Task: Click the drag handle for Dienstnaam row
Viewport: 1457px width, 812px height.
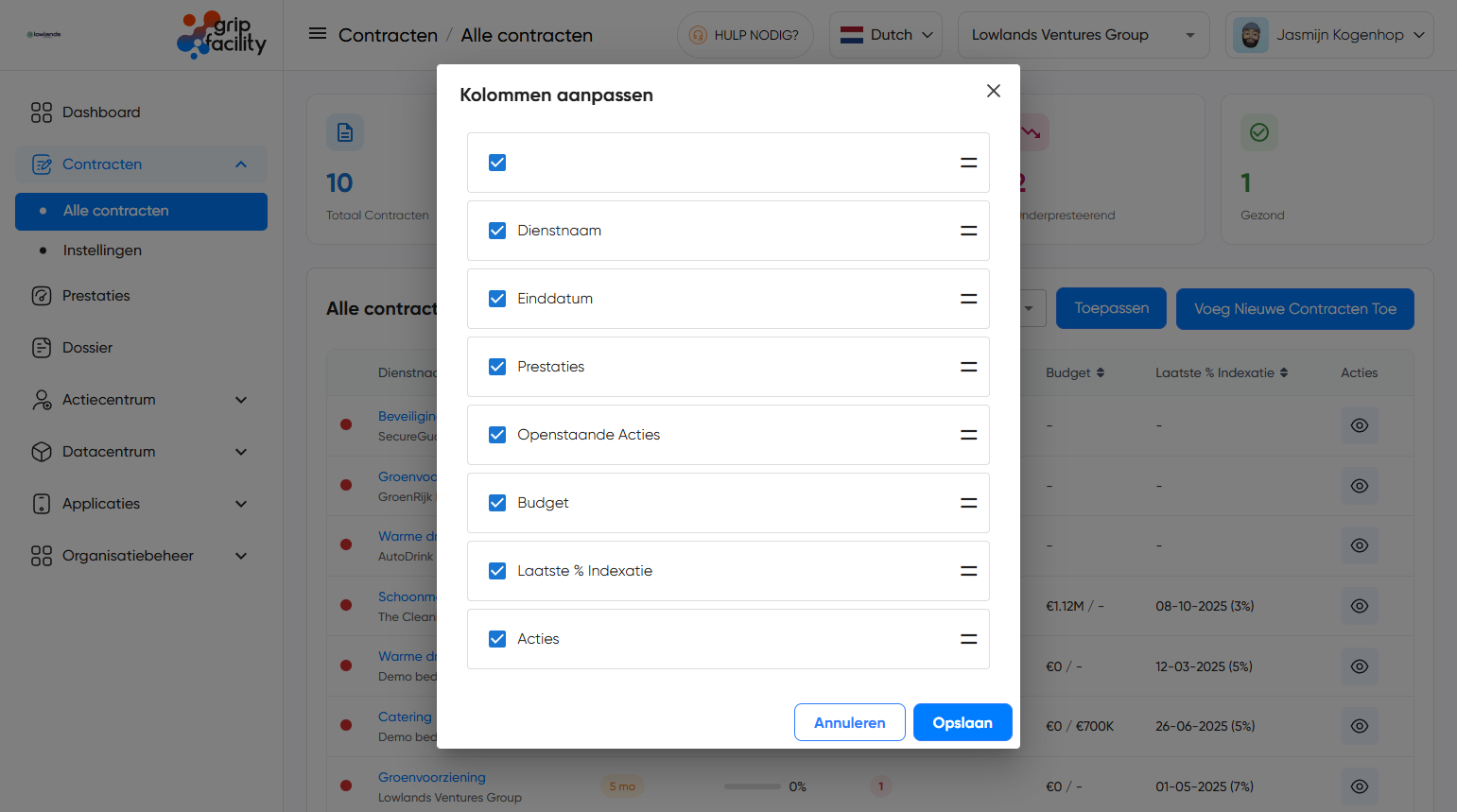Action: click(968, 231)
